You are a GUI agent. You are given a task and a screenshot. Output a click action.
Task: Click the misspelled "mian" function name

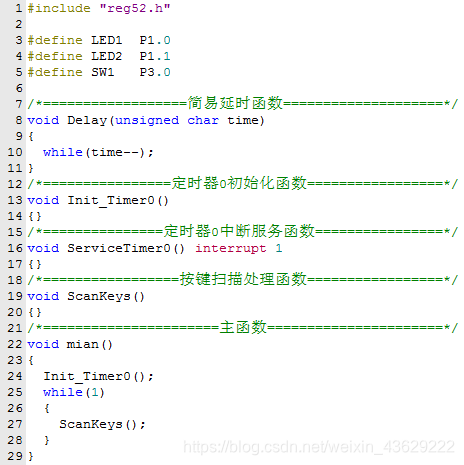83,344
